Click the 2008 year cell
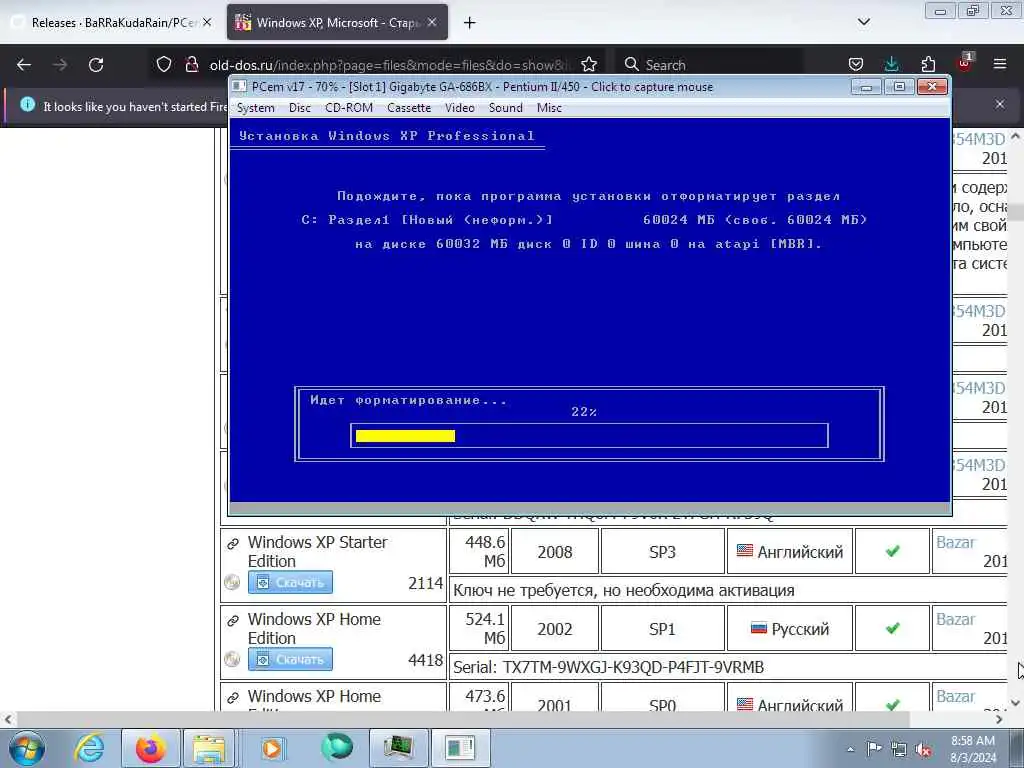The image size is (1024, 768). 554,552
